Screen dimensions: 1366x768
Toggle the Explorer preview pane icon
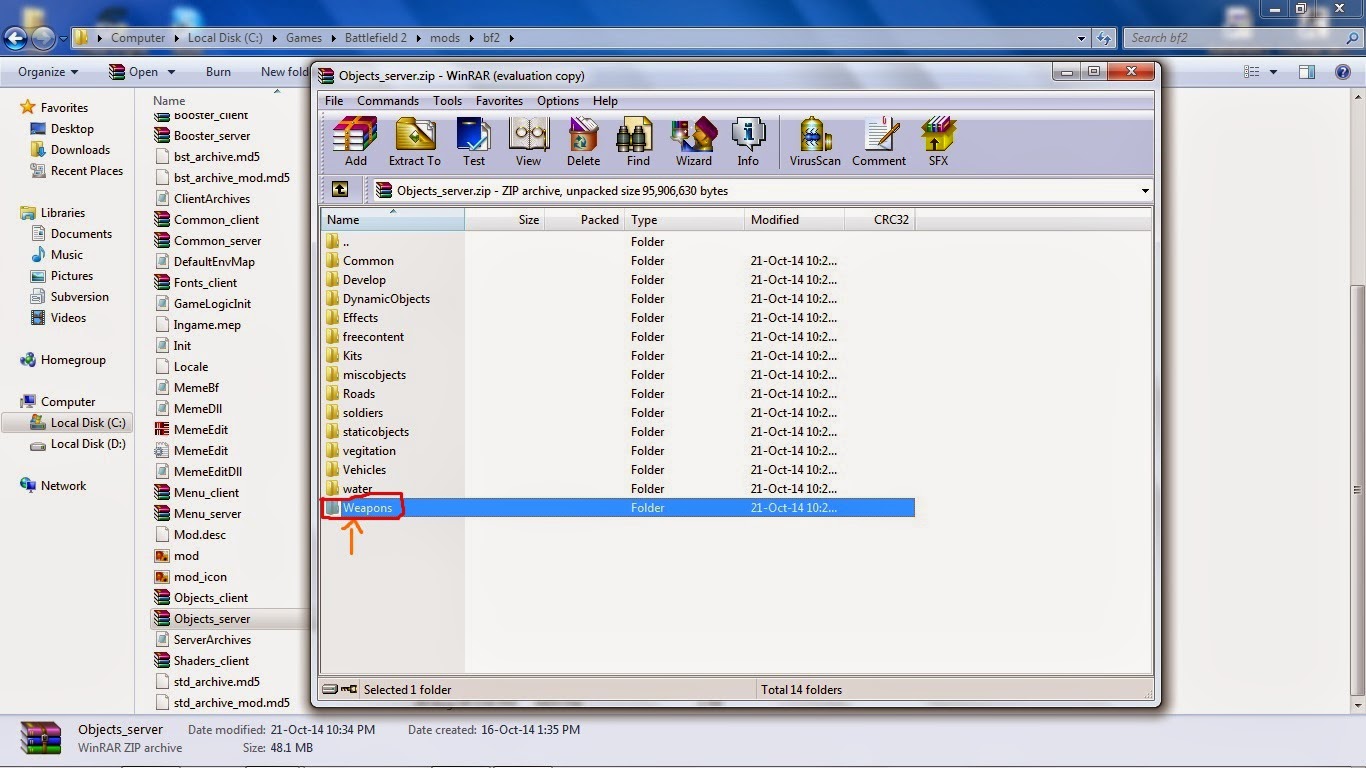(x=1307, y=72)
